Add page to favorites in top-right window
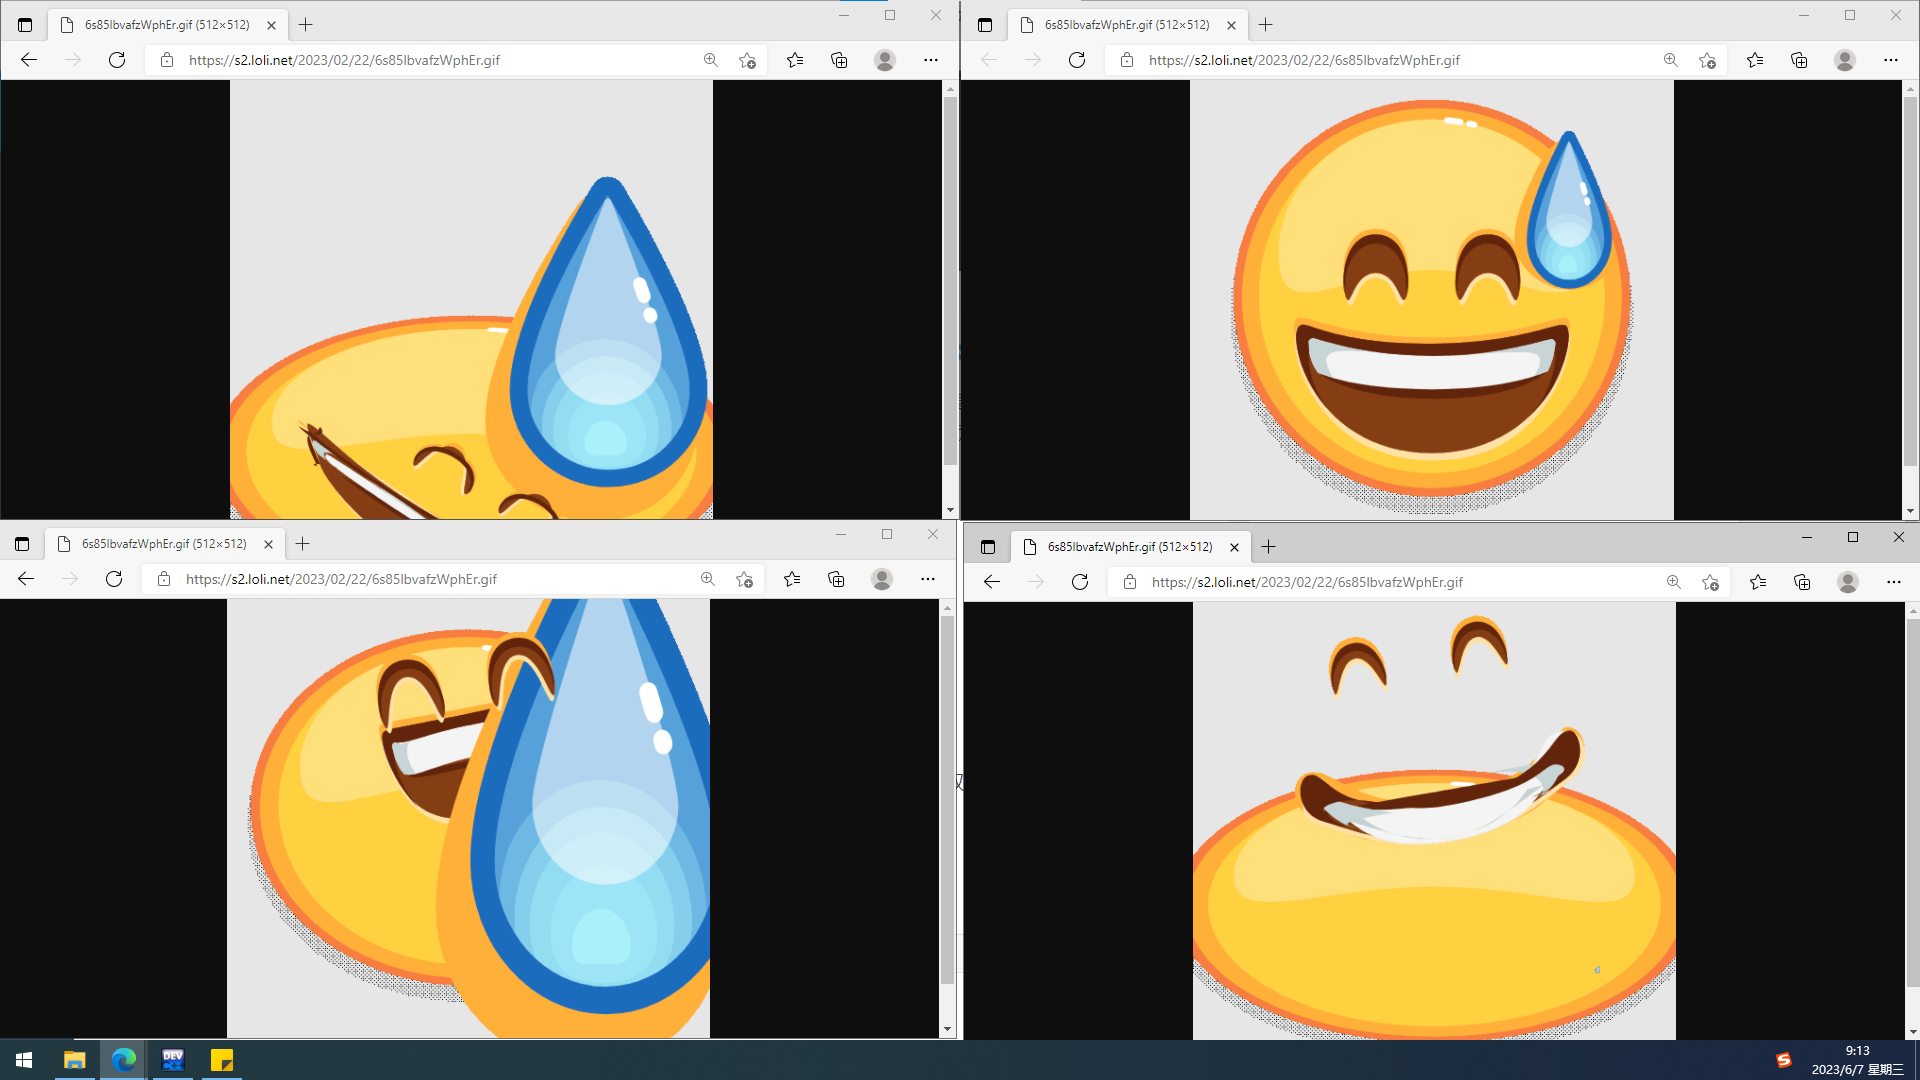Screen dimensions: 1920x1080 (1707, 60)
